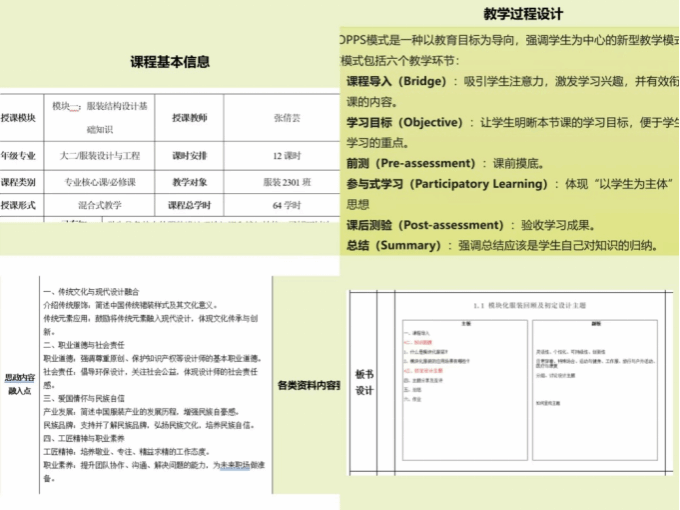Image resolution: width=680 pixels, height=510 pixels.
Task: Click the value 服装 2301 班
Action: pos(287,182)
